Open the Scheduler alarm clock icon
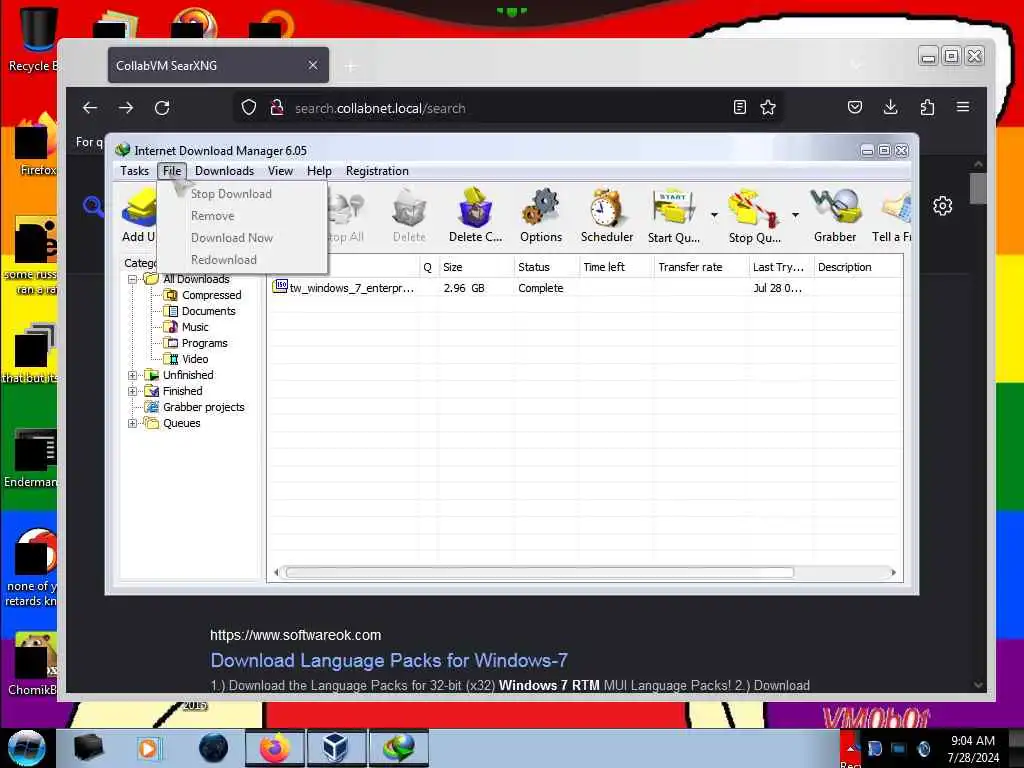Viewport: 1024px width, 768px height. coord(607,216)
